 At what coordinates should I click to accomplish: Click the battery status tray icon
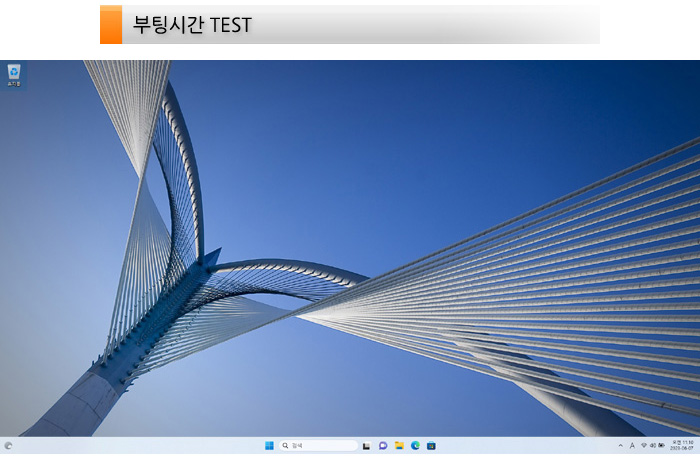click(x=662, y=446)
